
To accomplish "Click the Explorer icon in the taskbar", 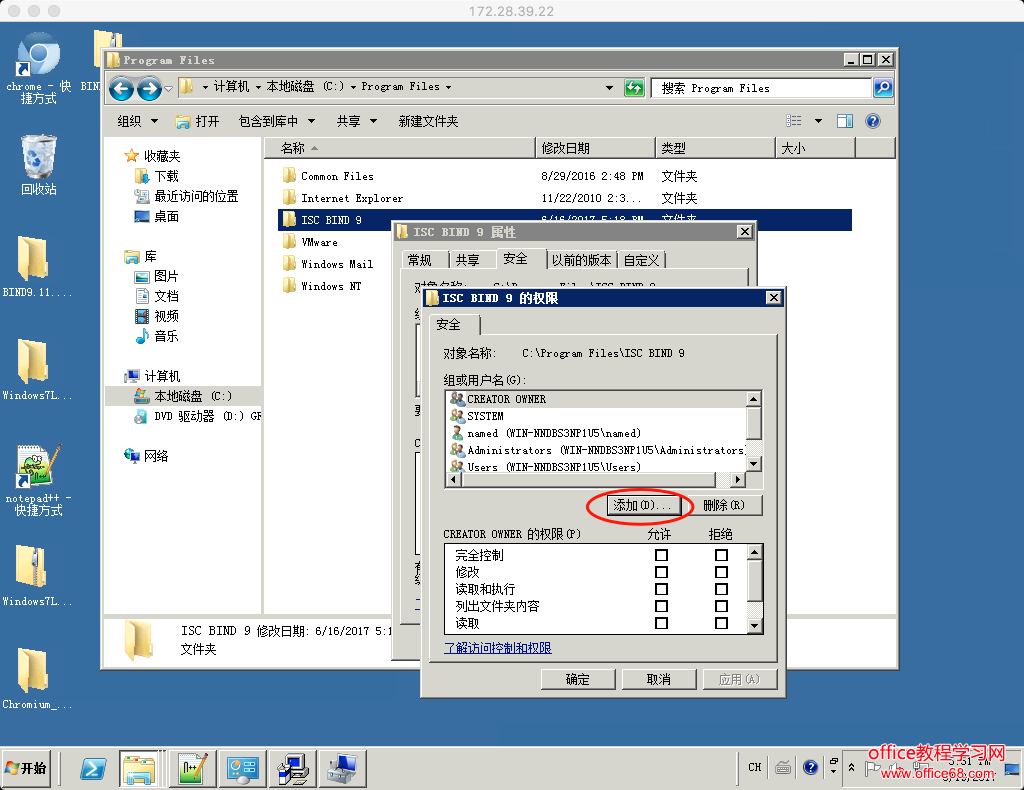I will click(x=139, y=768).
